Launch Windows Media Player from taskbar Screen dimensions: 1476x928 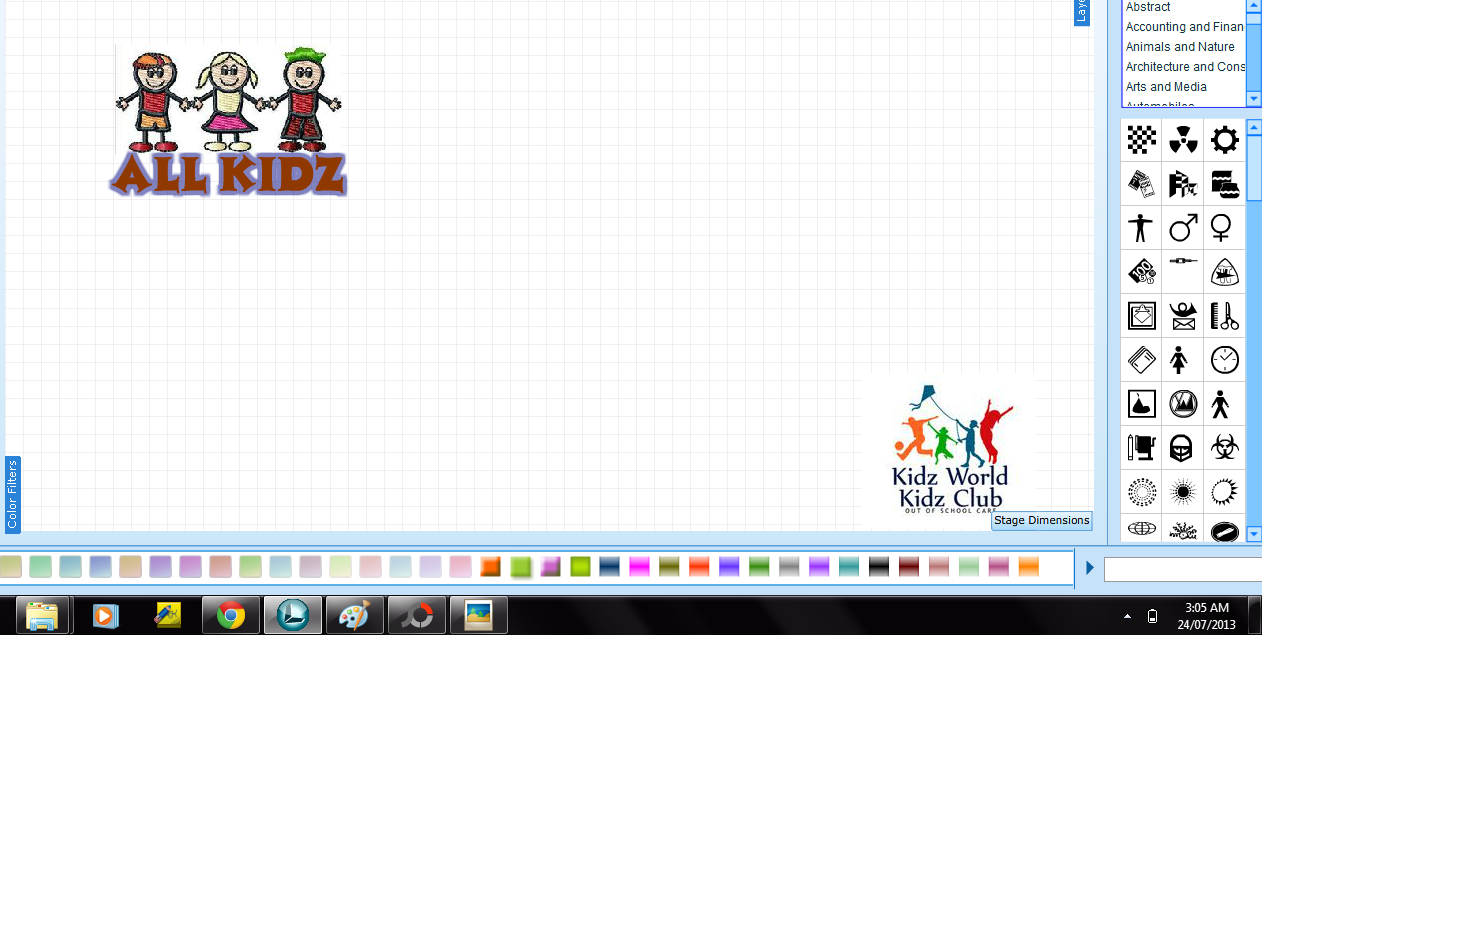105,615
